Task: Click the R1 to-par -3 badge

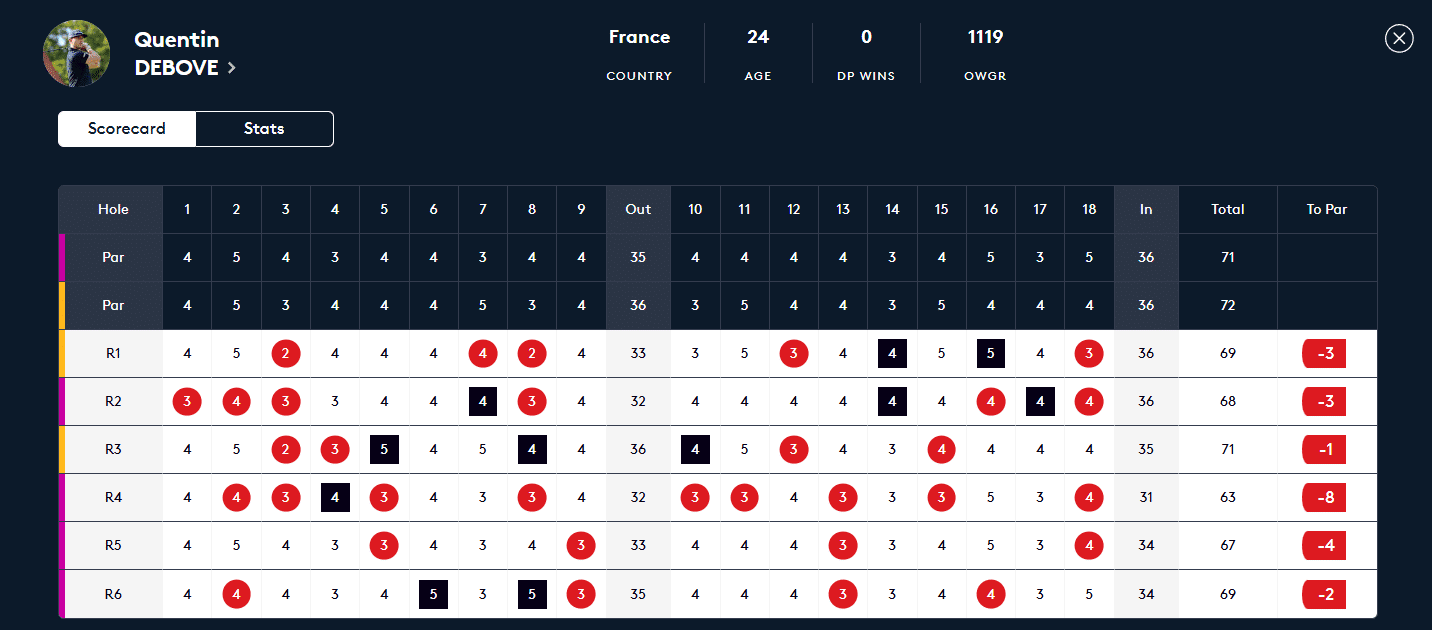Action: [x=1325, y=354]
